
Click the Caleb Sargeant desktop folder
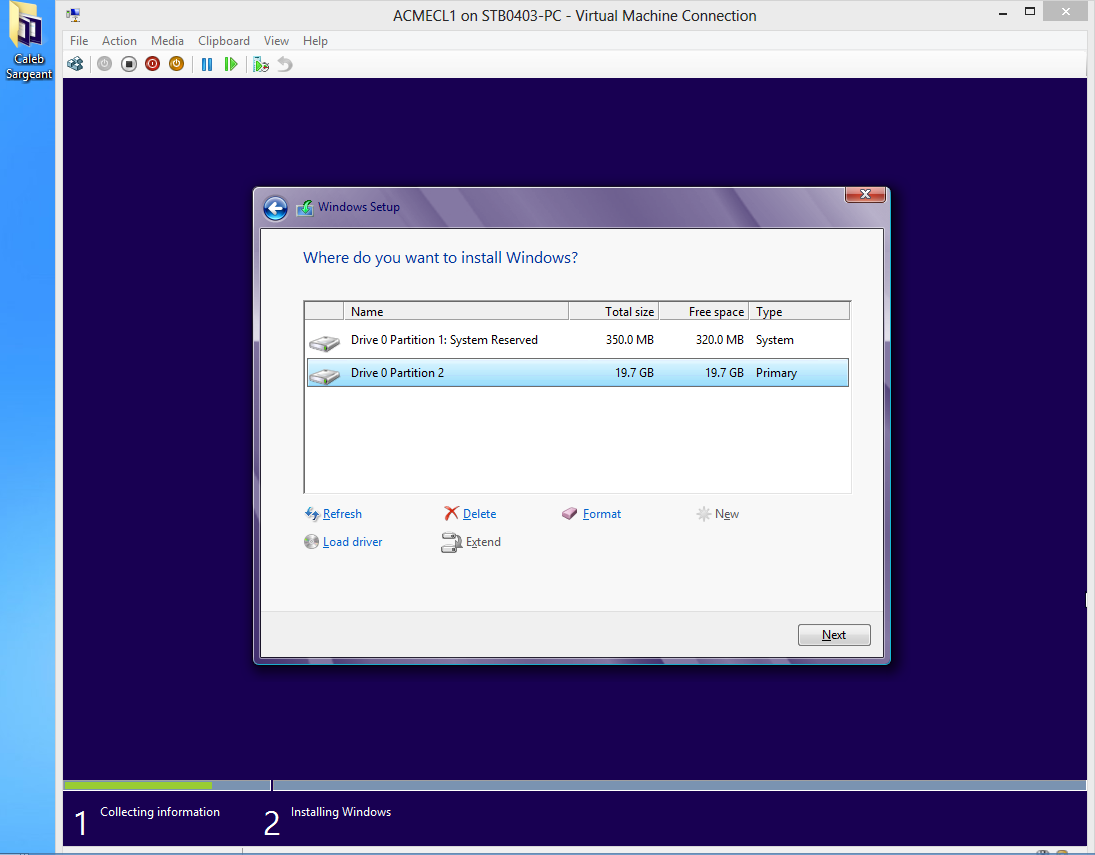(29, 42)
